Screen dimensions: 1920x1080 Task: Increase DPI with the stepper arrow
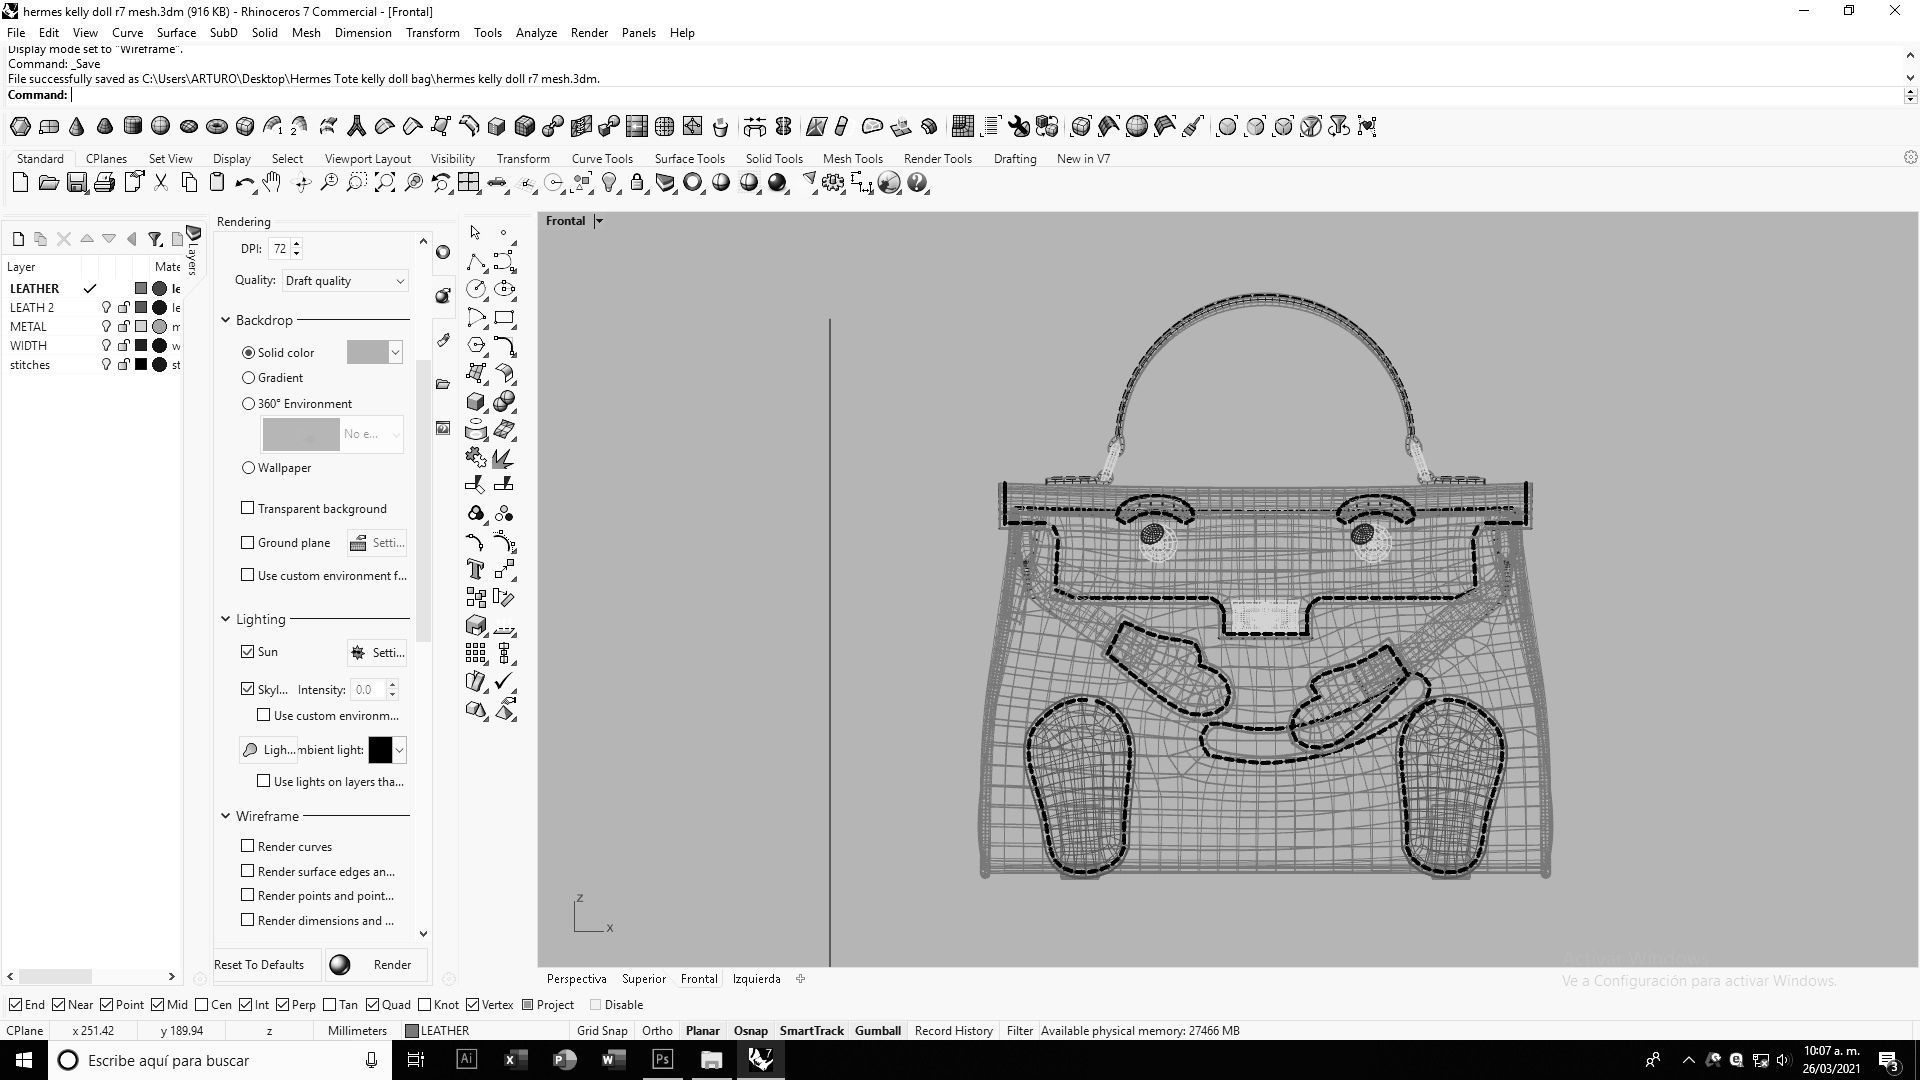tap(296, 244)
